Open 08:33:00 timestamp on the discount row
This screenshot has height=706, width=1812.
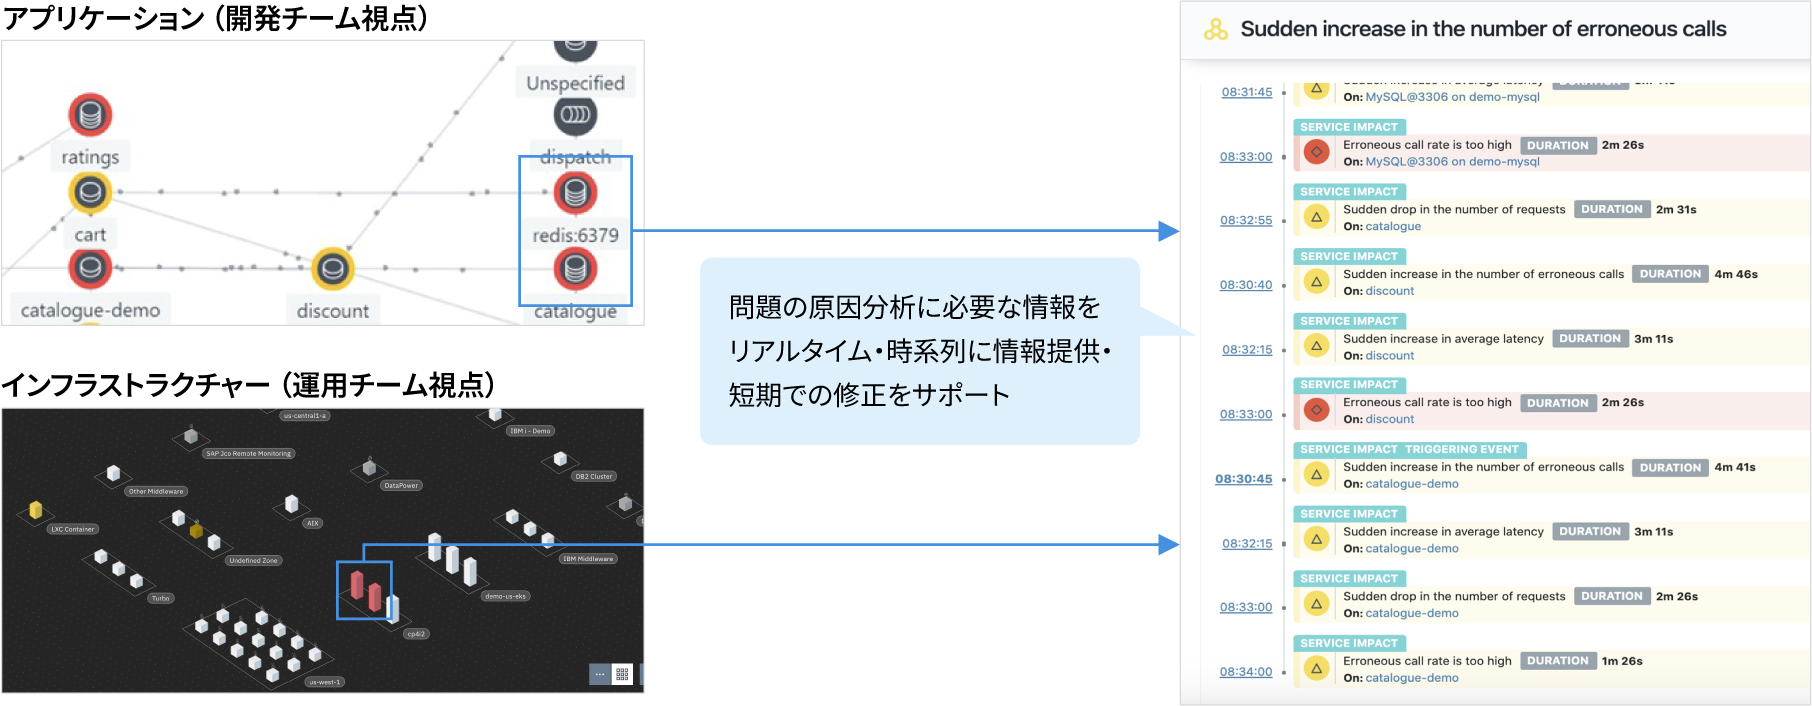(1246, 414)
